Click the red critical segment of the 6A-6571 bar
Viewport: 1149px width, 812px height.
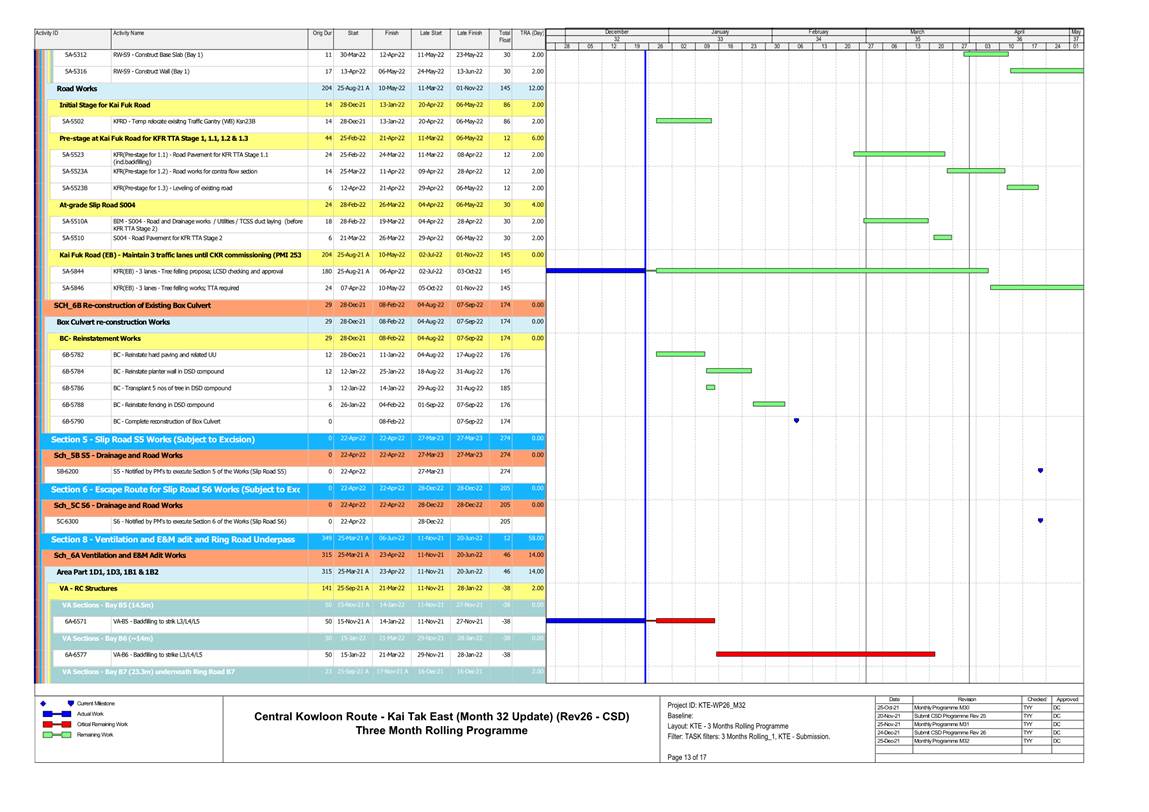685,620
